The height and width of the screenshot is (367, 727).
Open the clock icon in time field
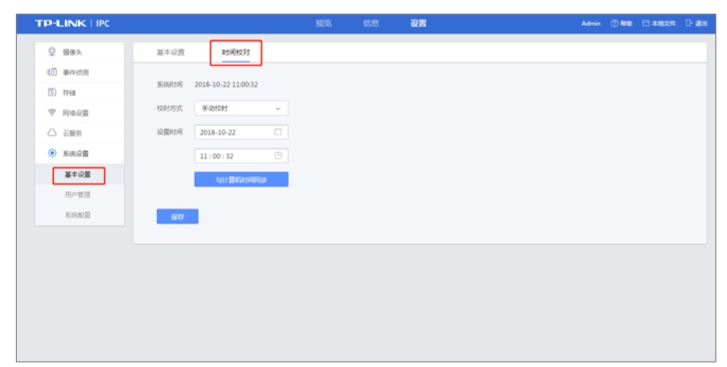[278, 156]
